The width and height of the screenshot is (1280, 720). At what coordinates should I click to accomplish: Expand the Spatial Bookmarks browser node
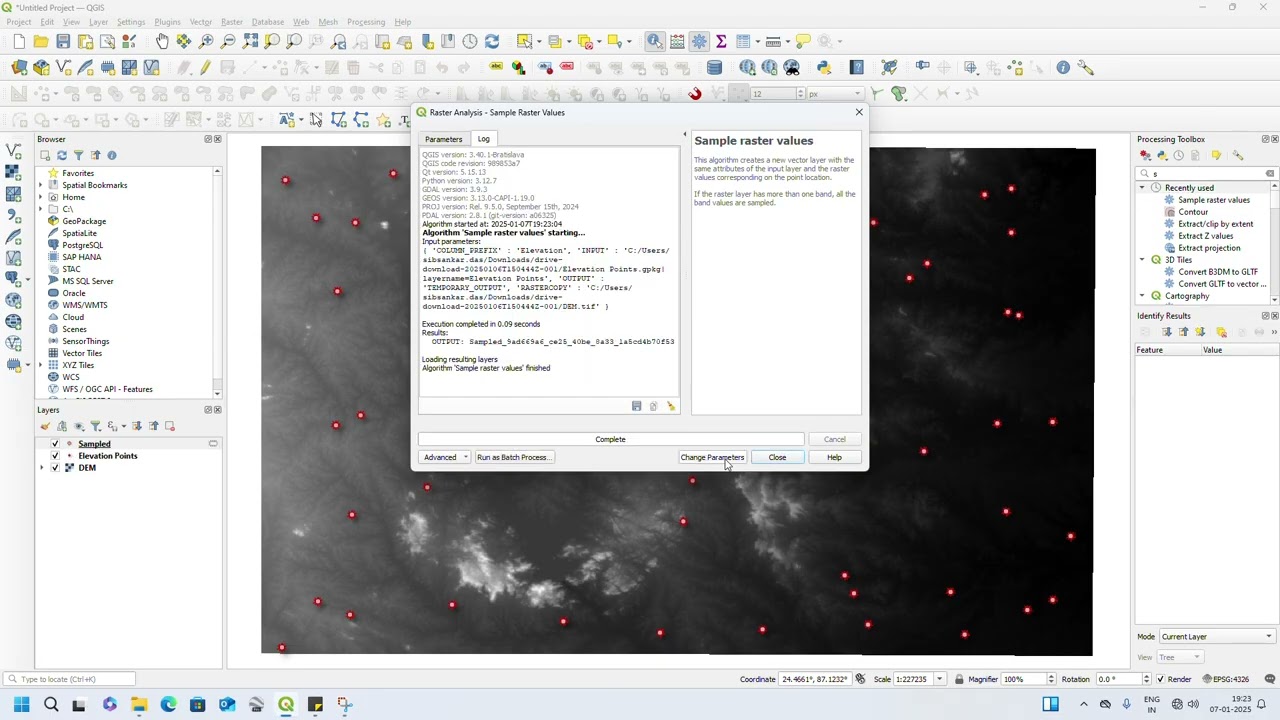42,185
